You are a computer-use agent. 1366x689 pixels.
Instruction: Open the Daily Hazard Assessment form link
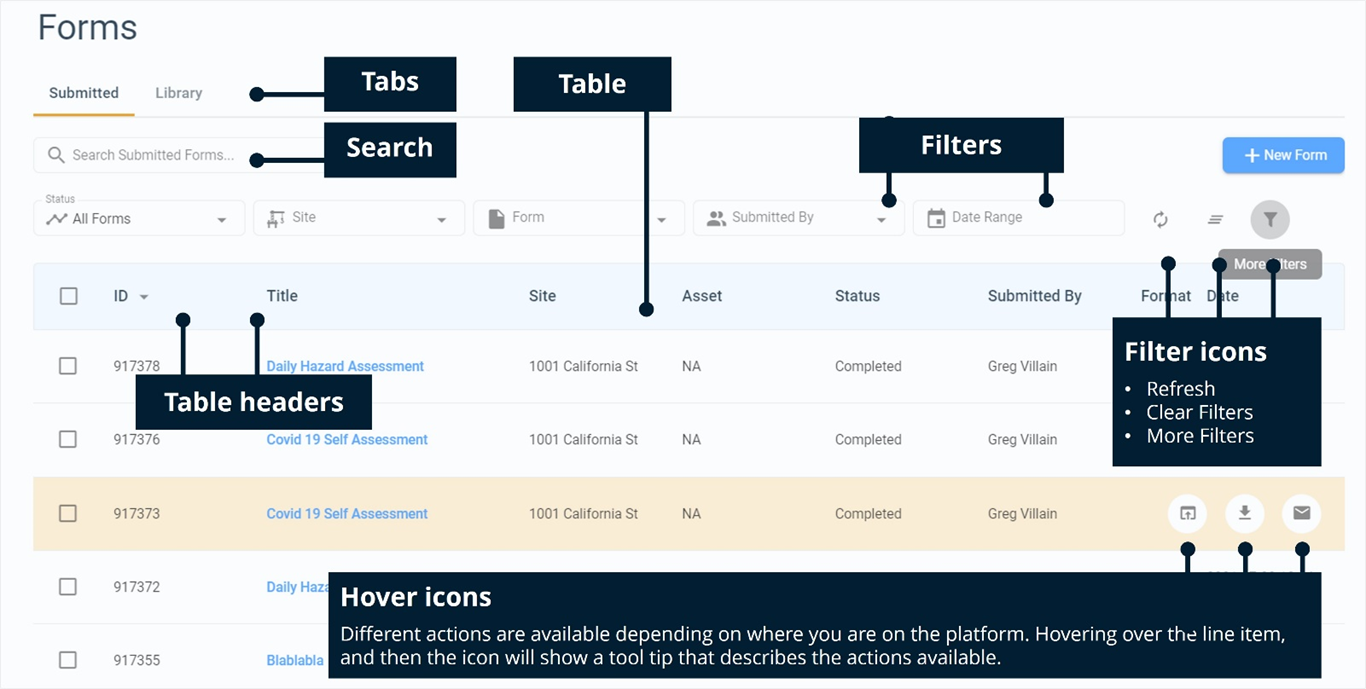point(345,366)
